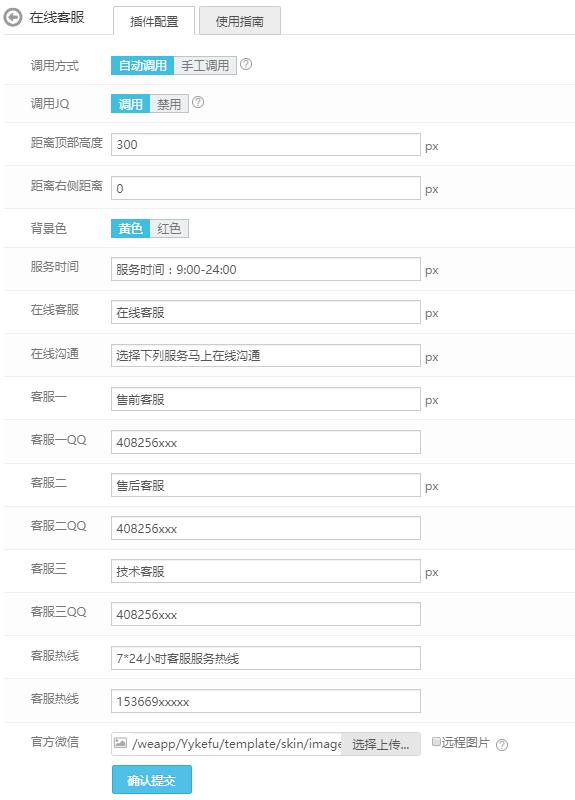Pick 红色 background color
This screenshot has height=800, width=575.
coord(169,229)
